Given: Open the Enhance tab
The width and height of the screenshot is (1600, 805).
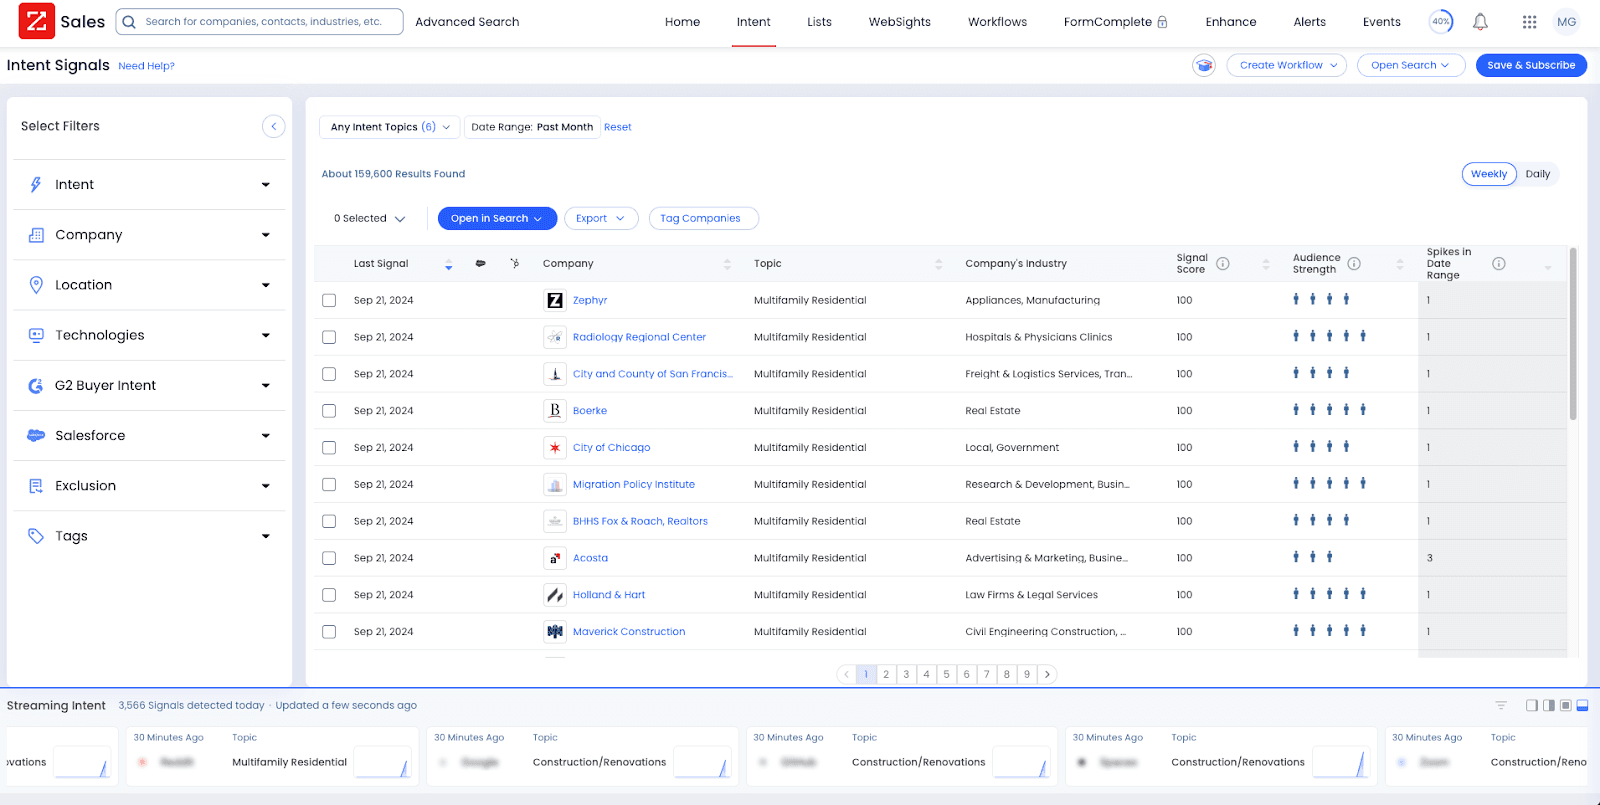Looking at the screenshot, I should 1231,22.
